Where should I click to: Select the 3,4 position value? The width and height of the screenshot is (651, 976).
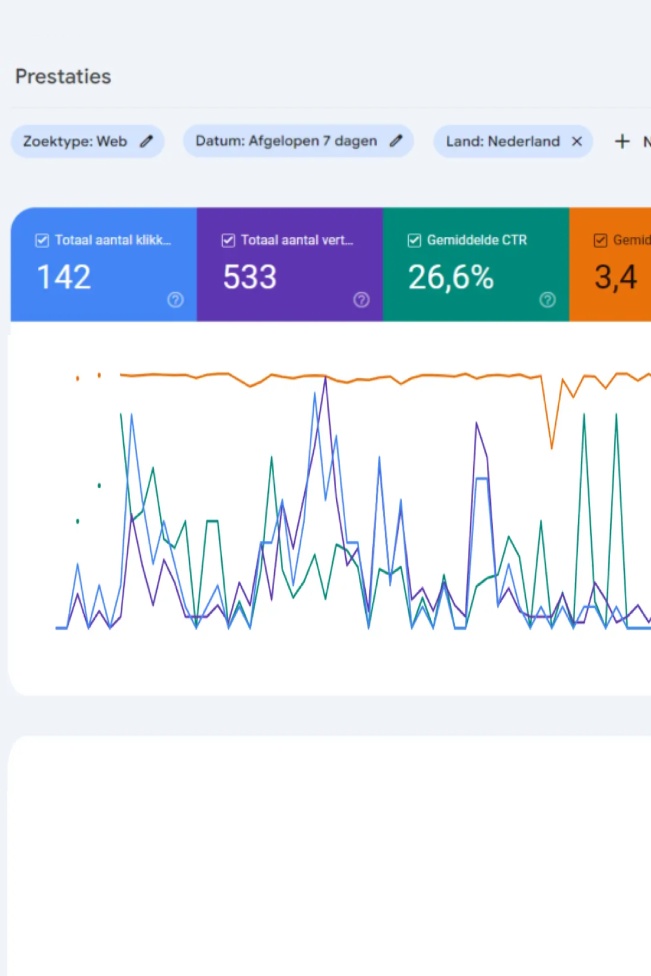[616, 277]
